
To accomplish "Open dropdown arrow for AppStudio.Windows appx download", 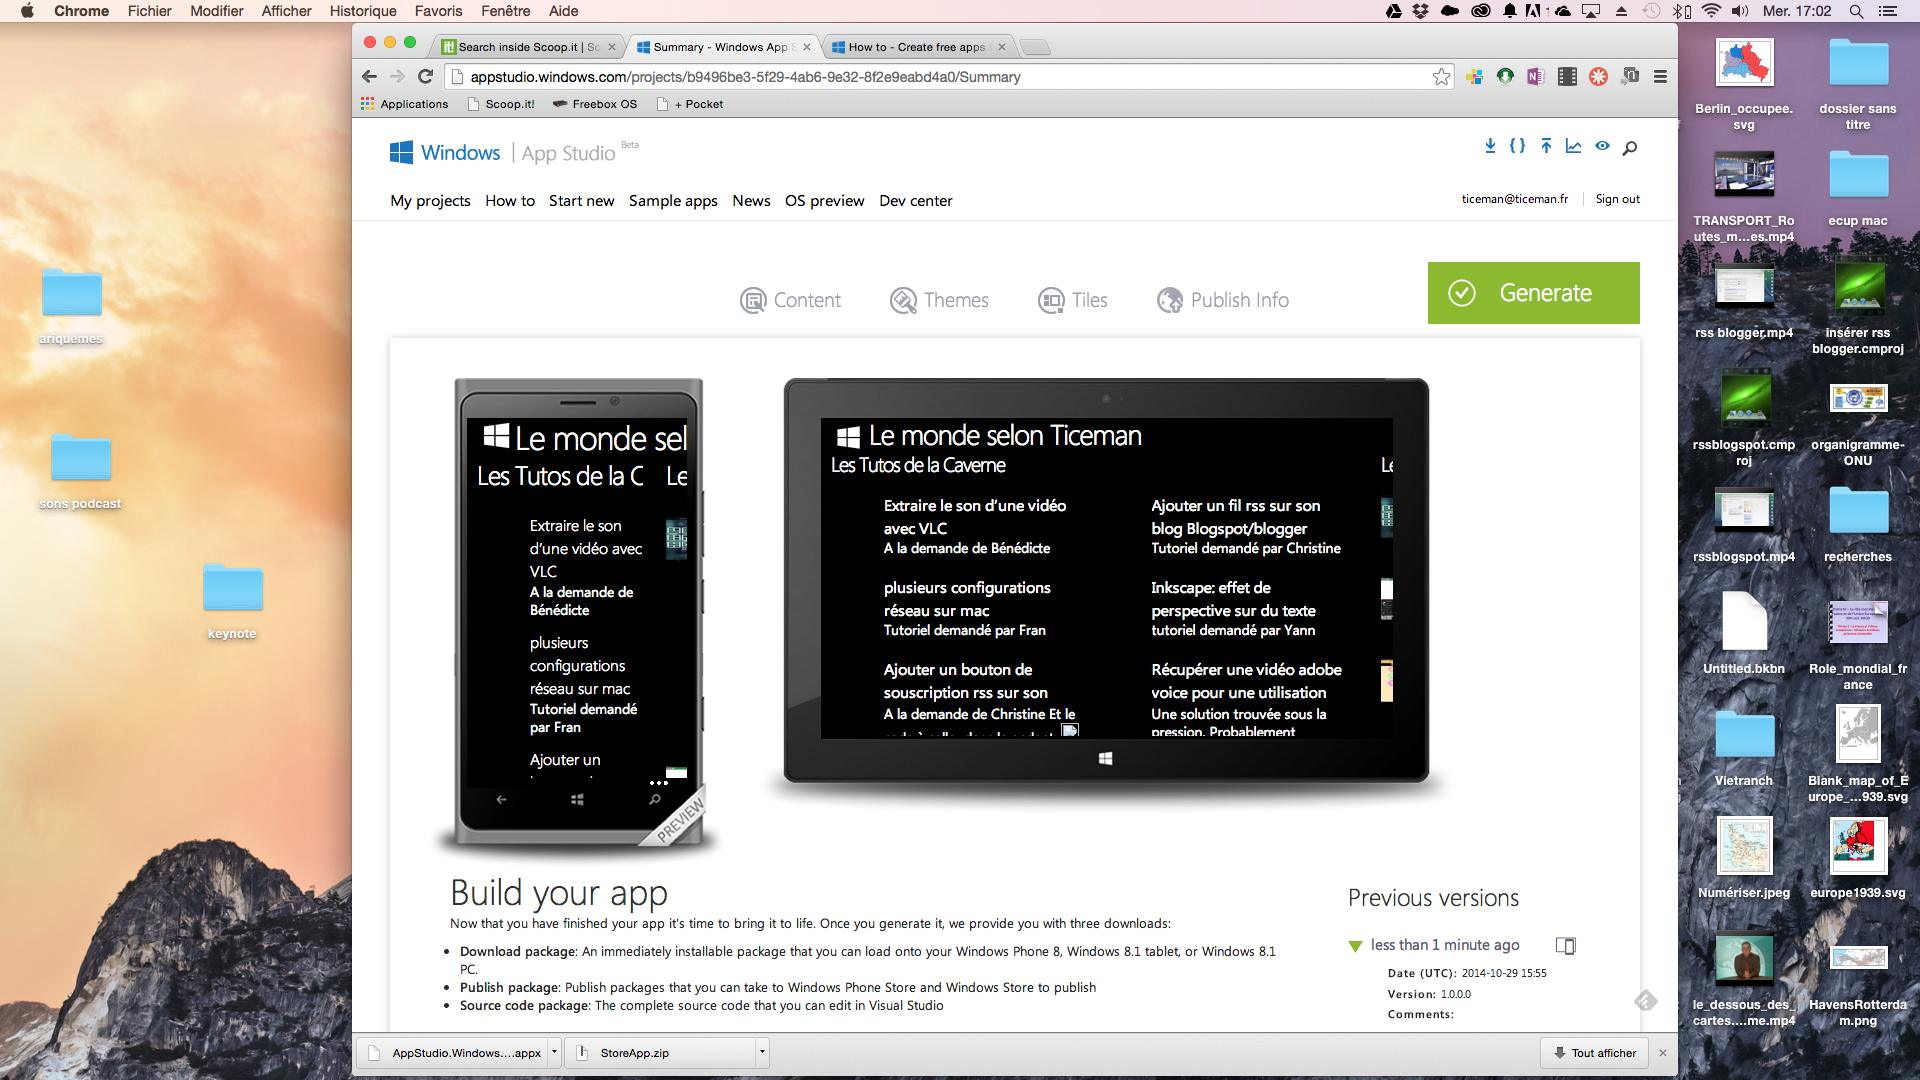I will click(x=554, y=1052).
